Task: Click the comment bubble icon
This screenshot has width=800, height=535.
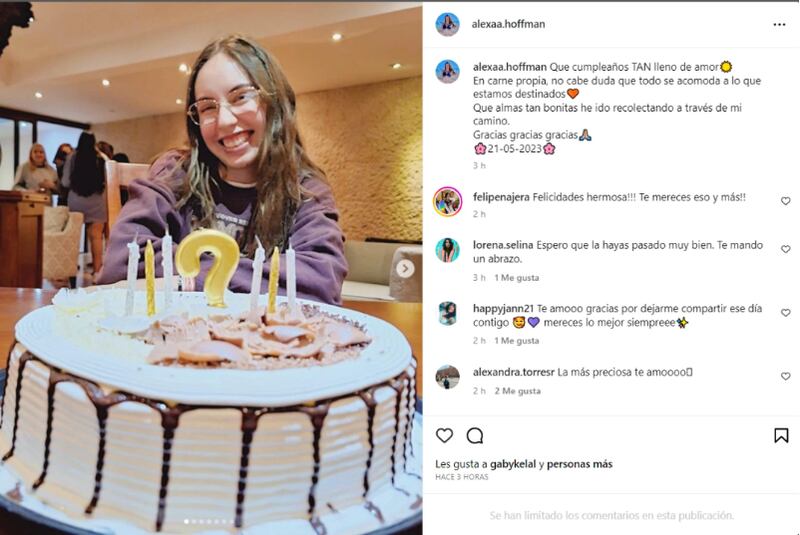Action: (x=474, y=436)
